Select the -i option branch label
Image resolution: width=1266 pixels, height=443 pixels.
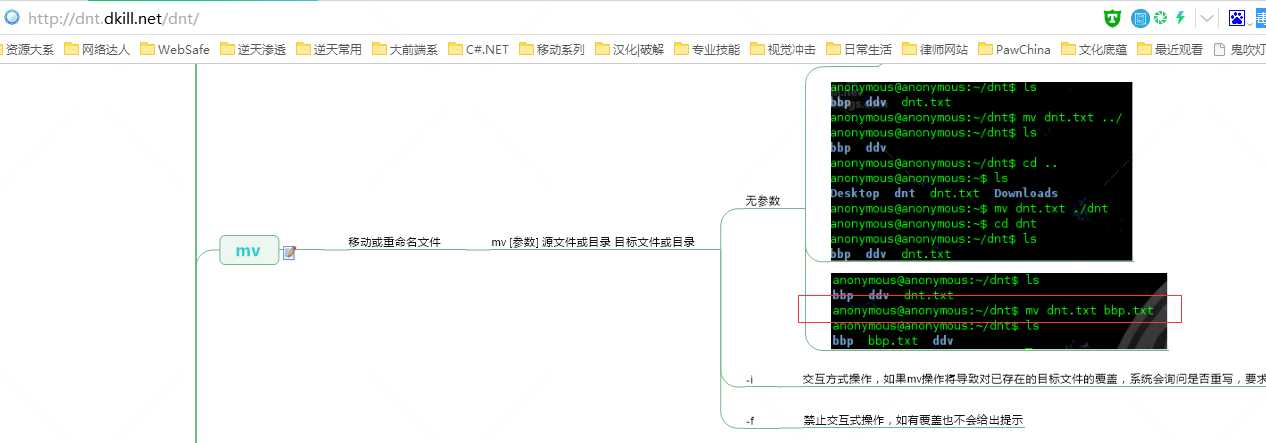(x=749, y=380)
